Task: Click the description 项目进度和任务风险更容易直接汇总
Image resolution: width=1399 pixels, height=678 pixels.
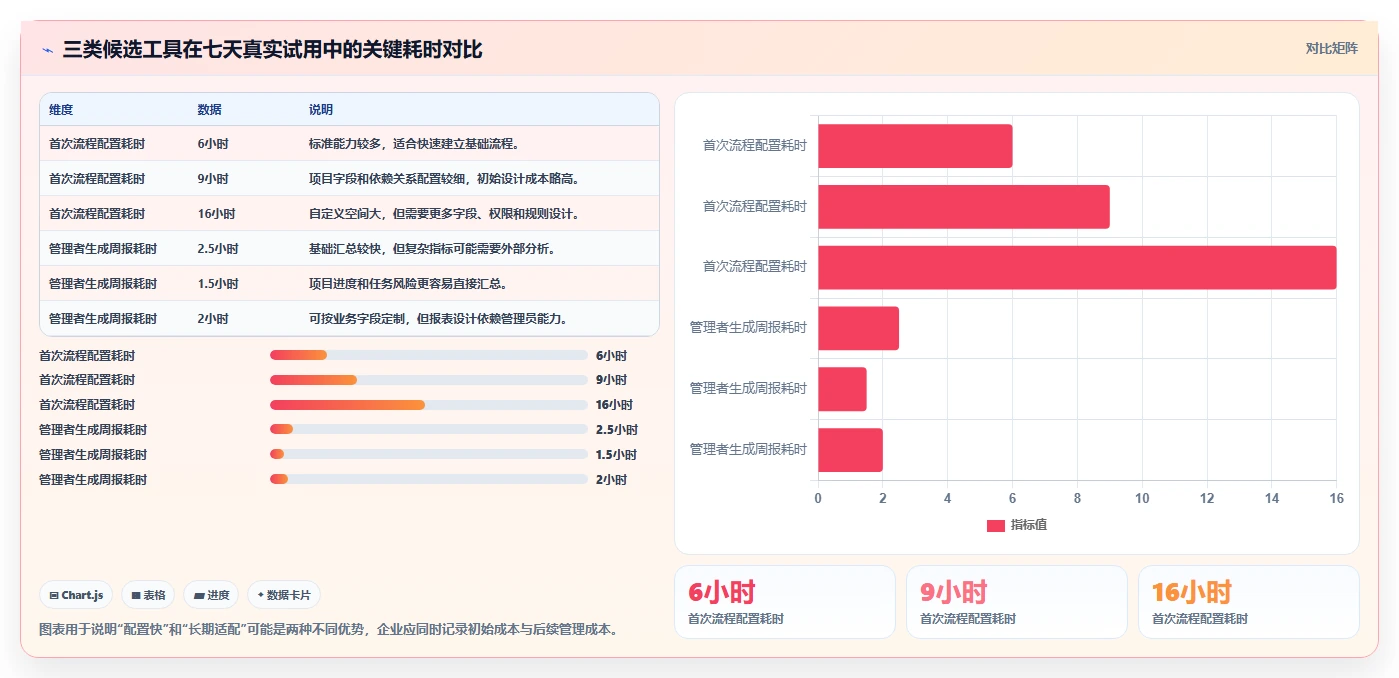Action: click(409, 284)
